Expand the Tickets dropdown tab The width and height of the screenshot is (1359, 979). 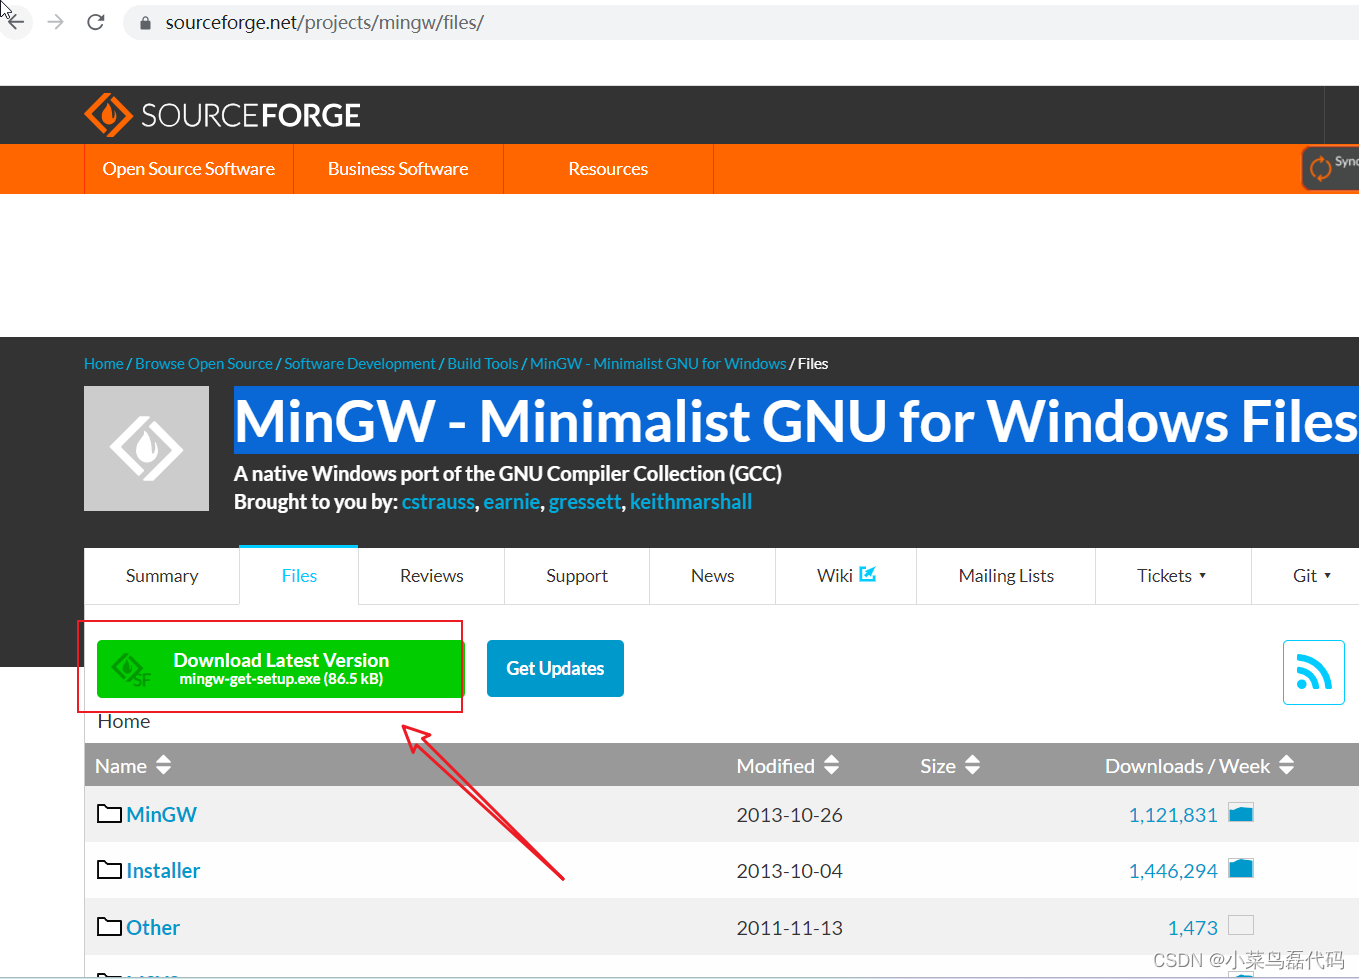(x=1172, y=576)
